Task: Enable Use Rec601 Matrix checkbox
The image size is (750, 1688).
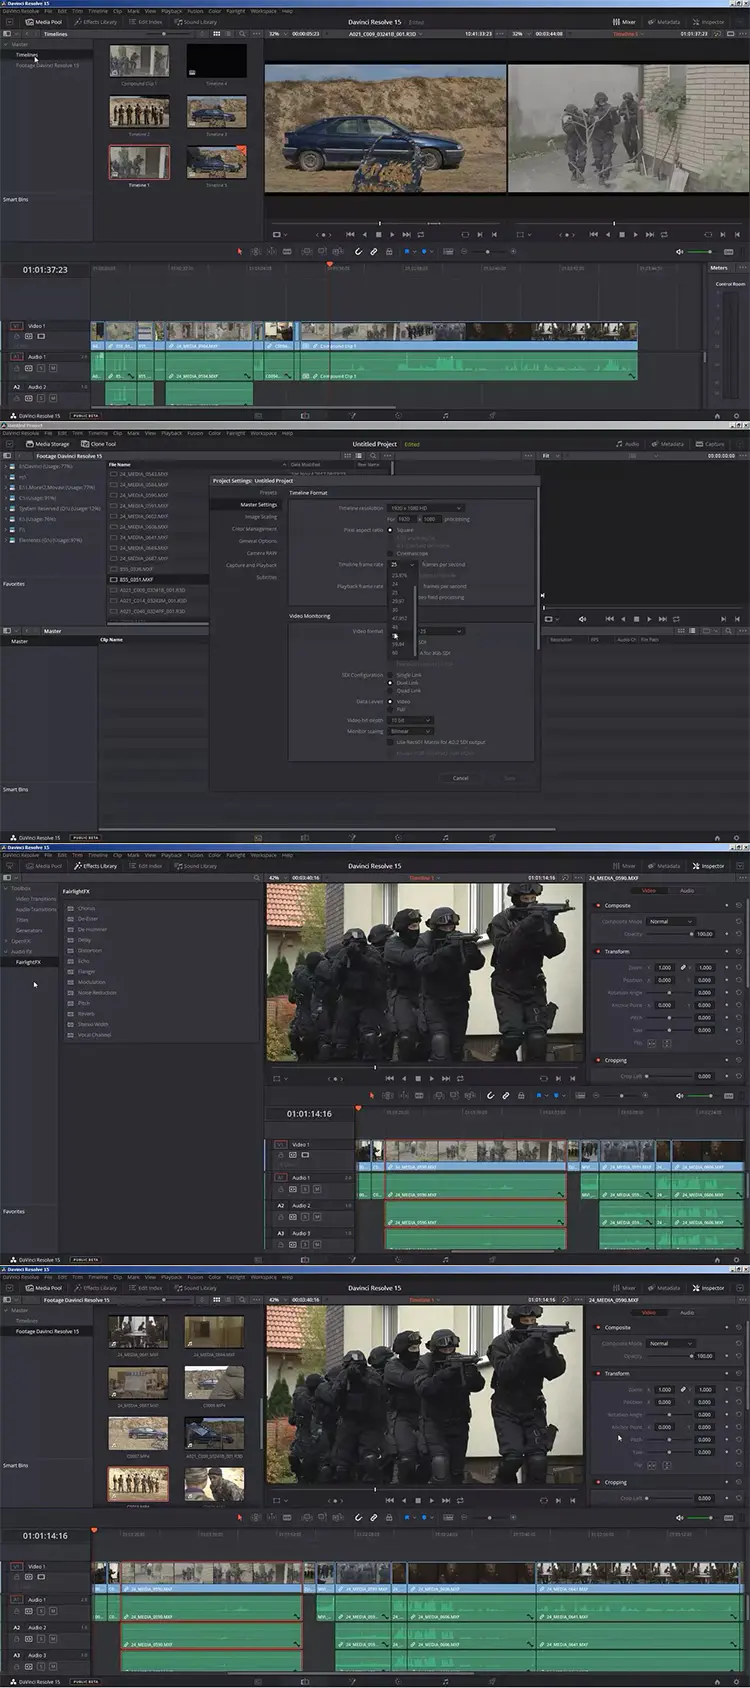Action: (391, 742)
